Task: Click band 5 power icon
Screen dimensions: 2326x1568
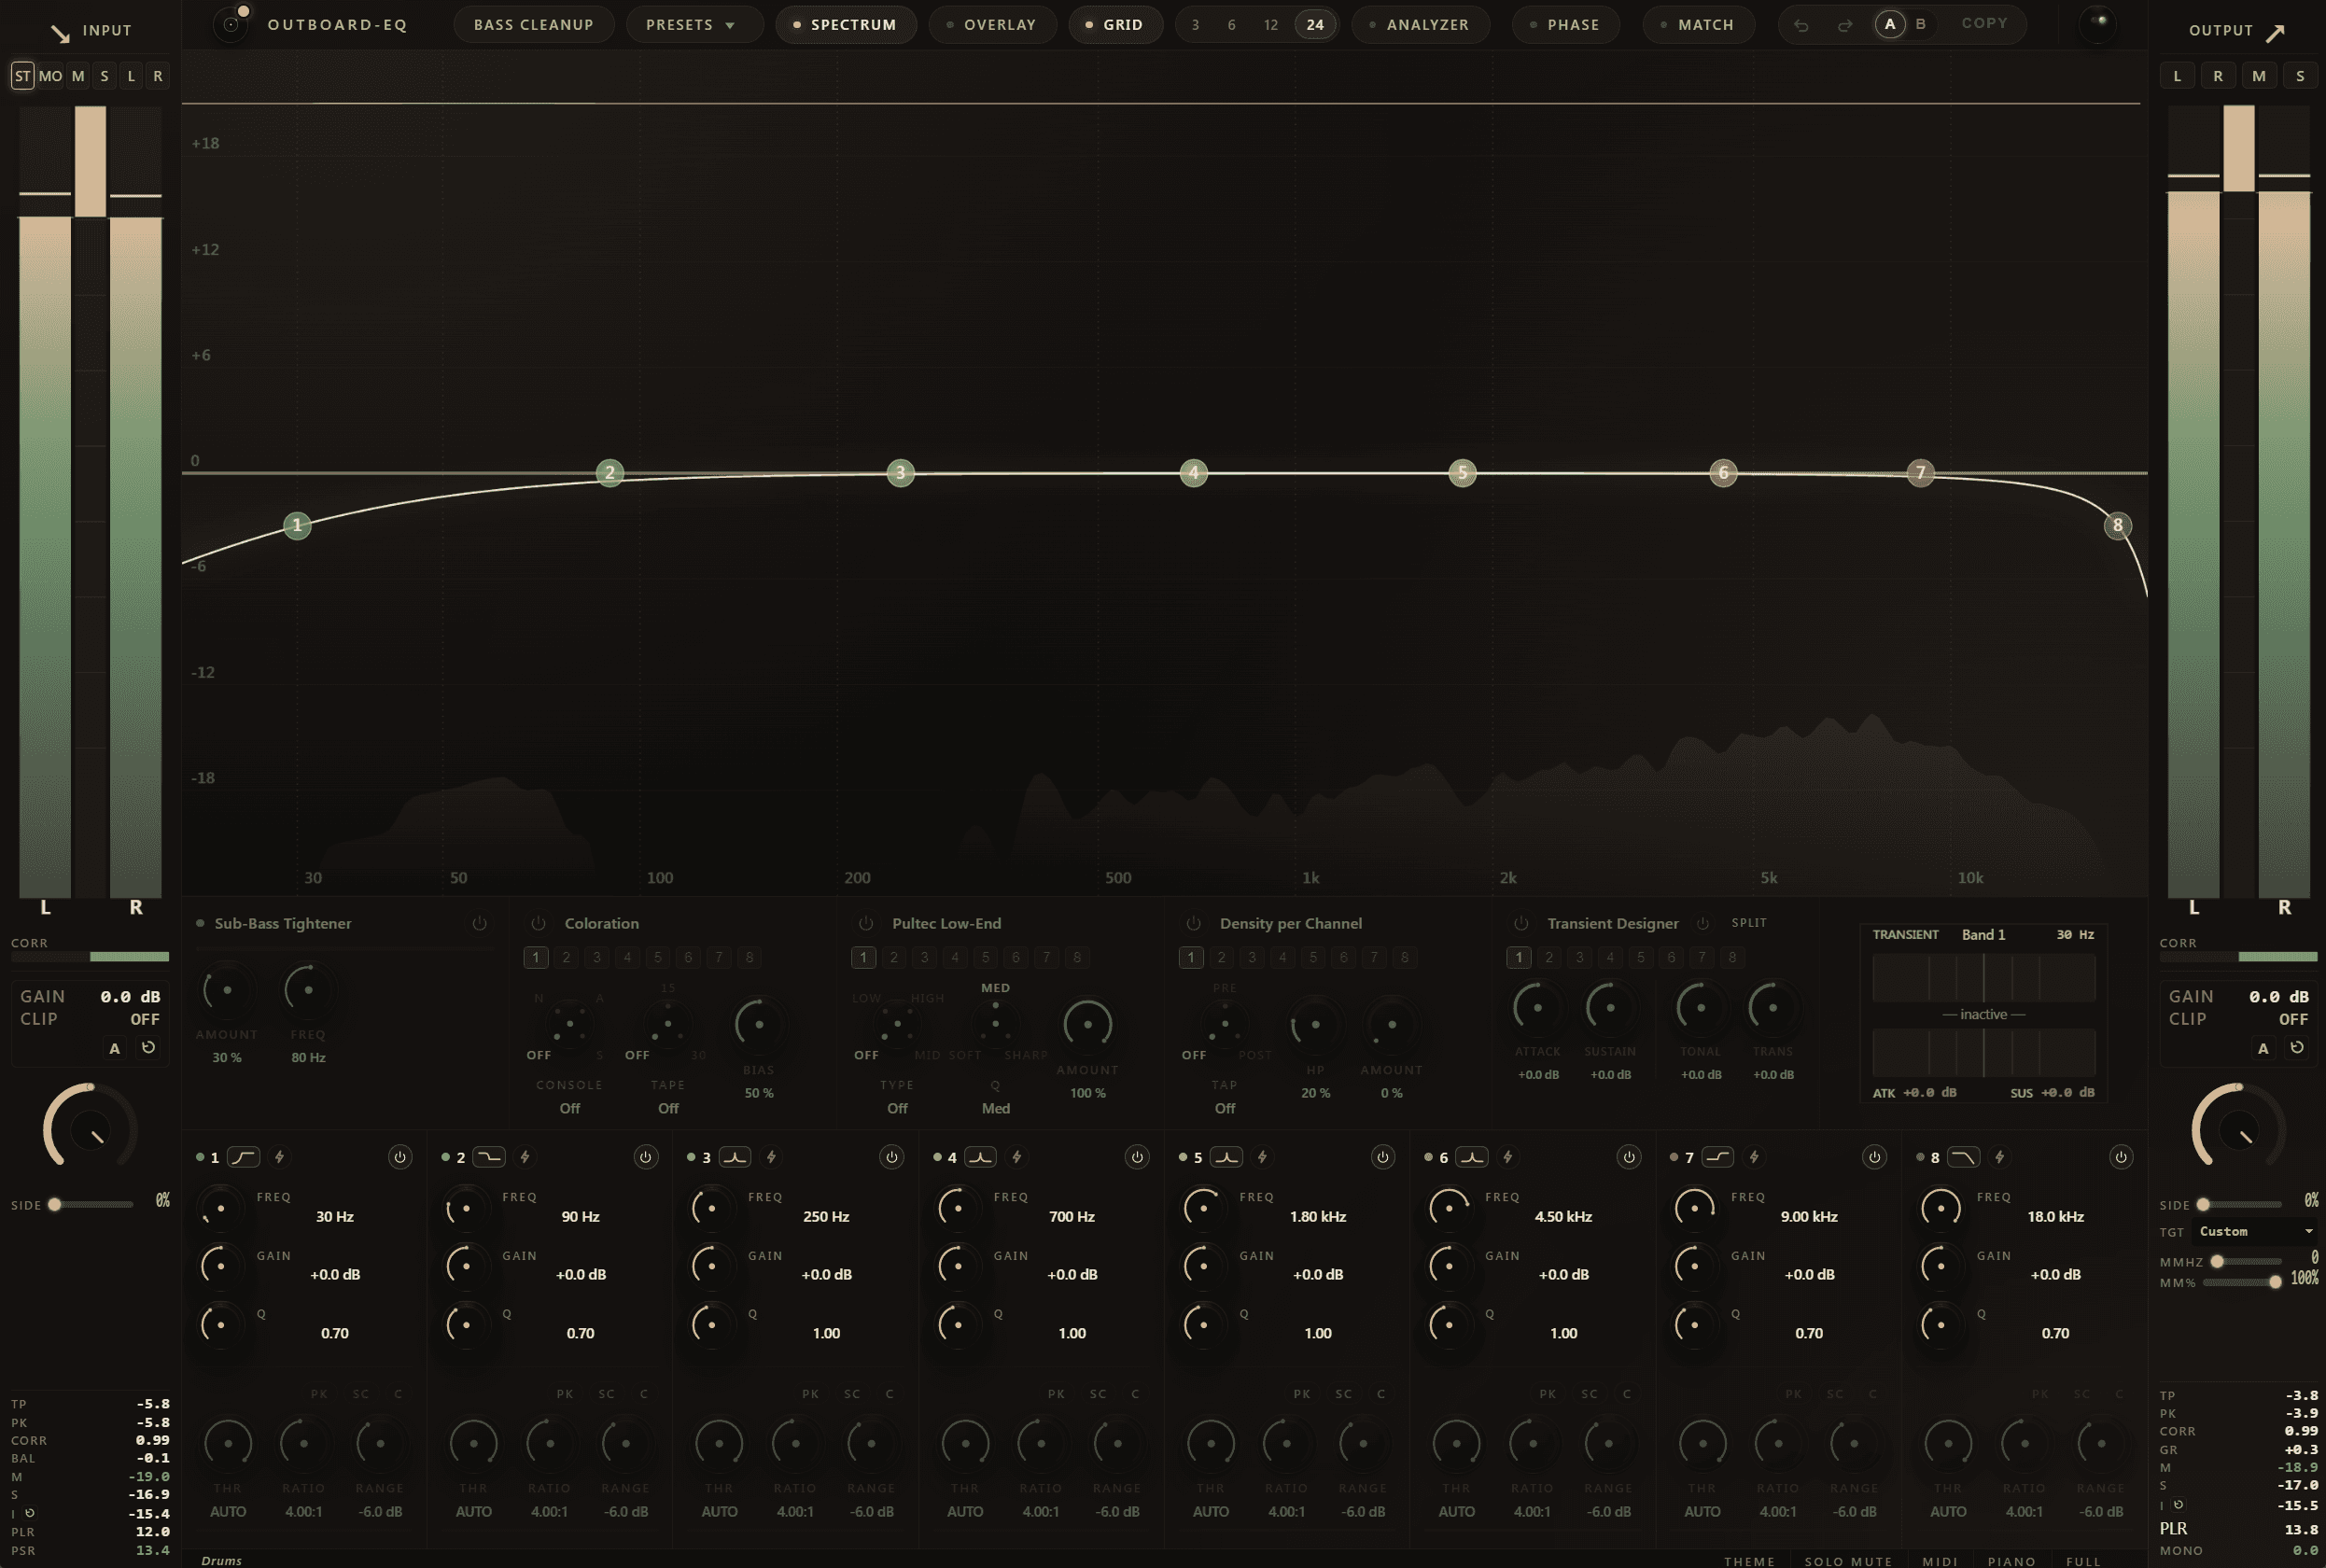Action: [1383, 1157]
